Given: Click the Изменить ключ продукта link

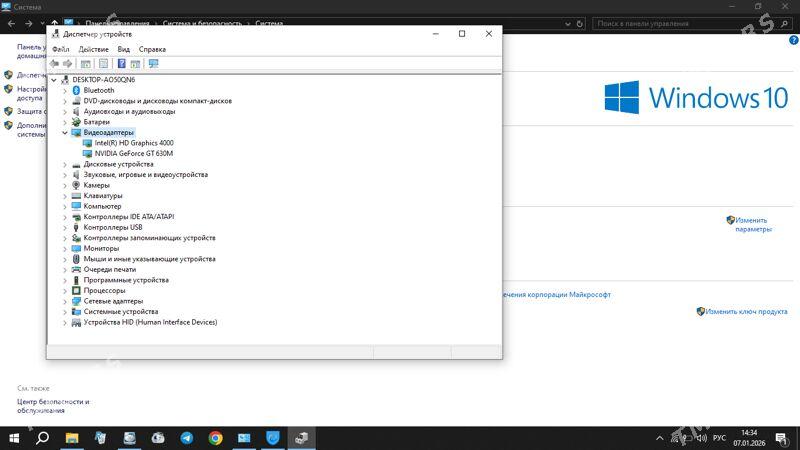Looking at the screenshot, I should [746, 311].
